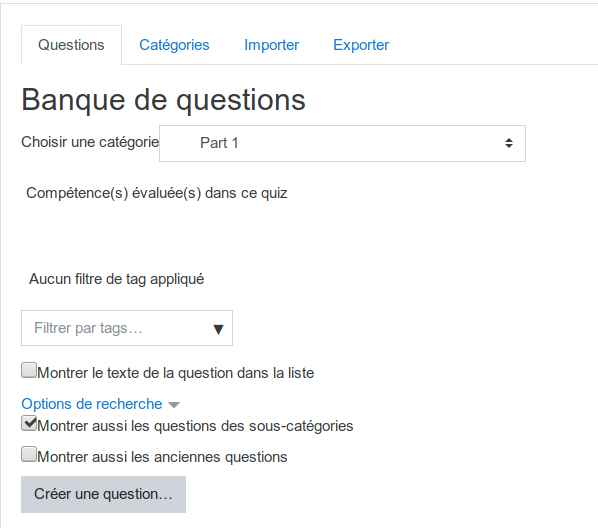The image size is (598, 528).
Task: Click the up-down arrows of the category selector
Action: coord(508,143)
